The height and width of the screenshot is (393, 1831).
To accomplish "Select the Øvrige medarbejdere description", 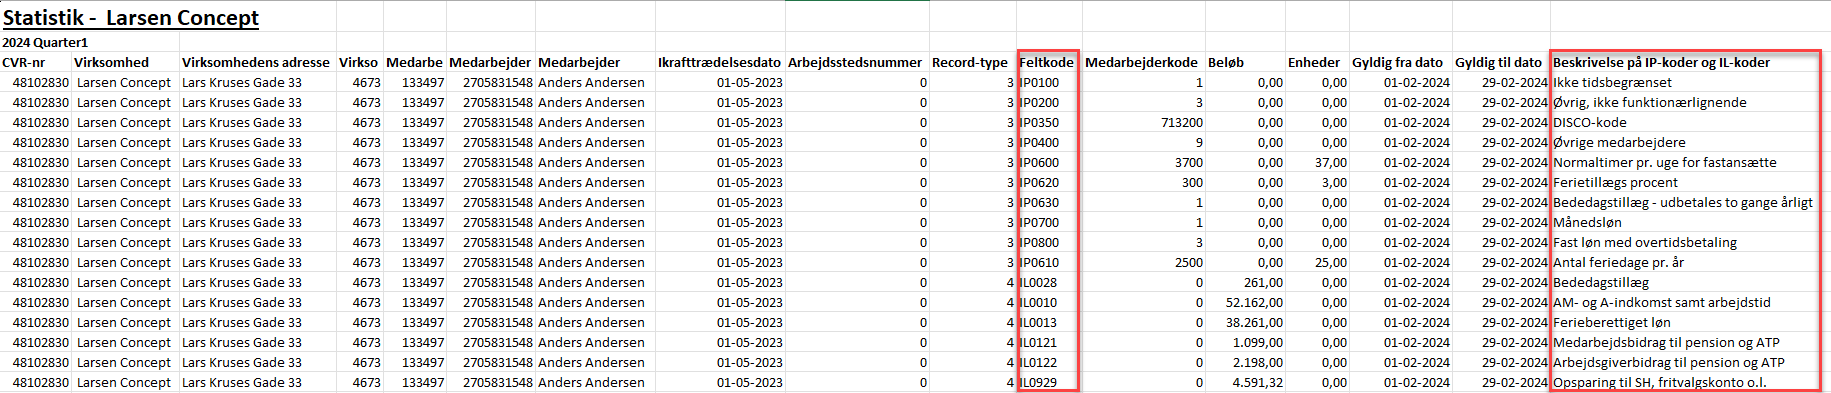I will [x=1619, y=142].
